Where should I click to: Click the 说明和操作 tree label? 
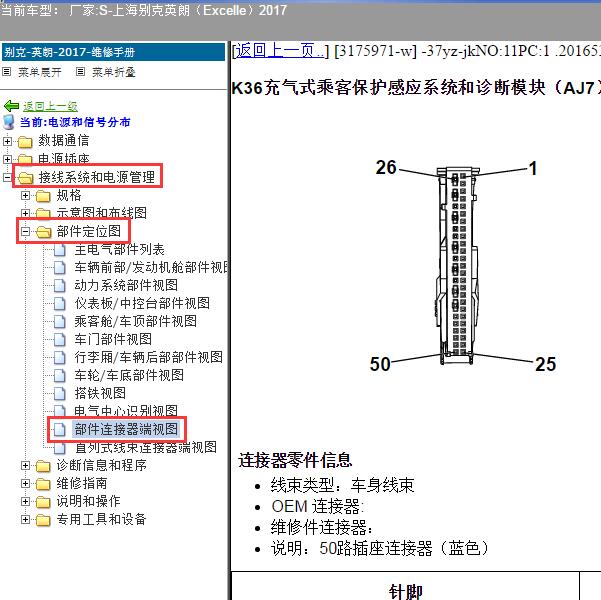coord(89,501)
